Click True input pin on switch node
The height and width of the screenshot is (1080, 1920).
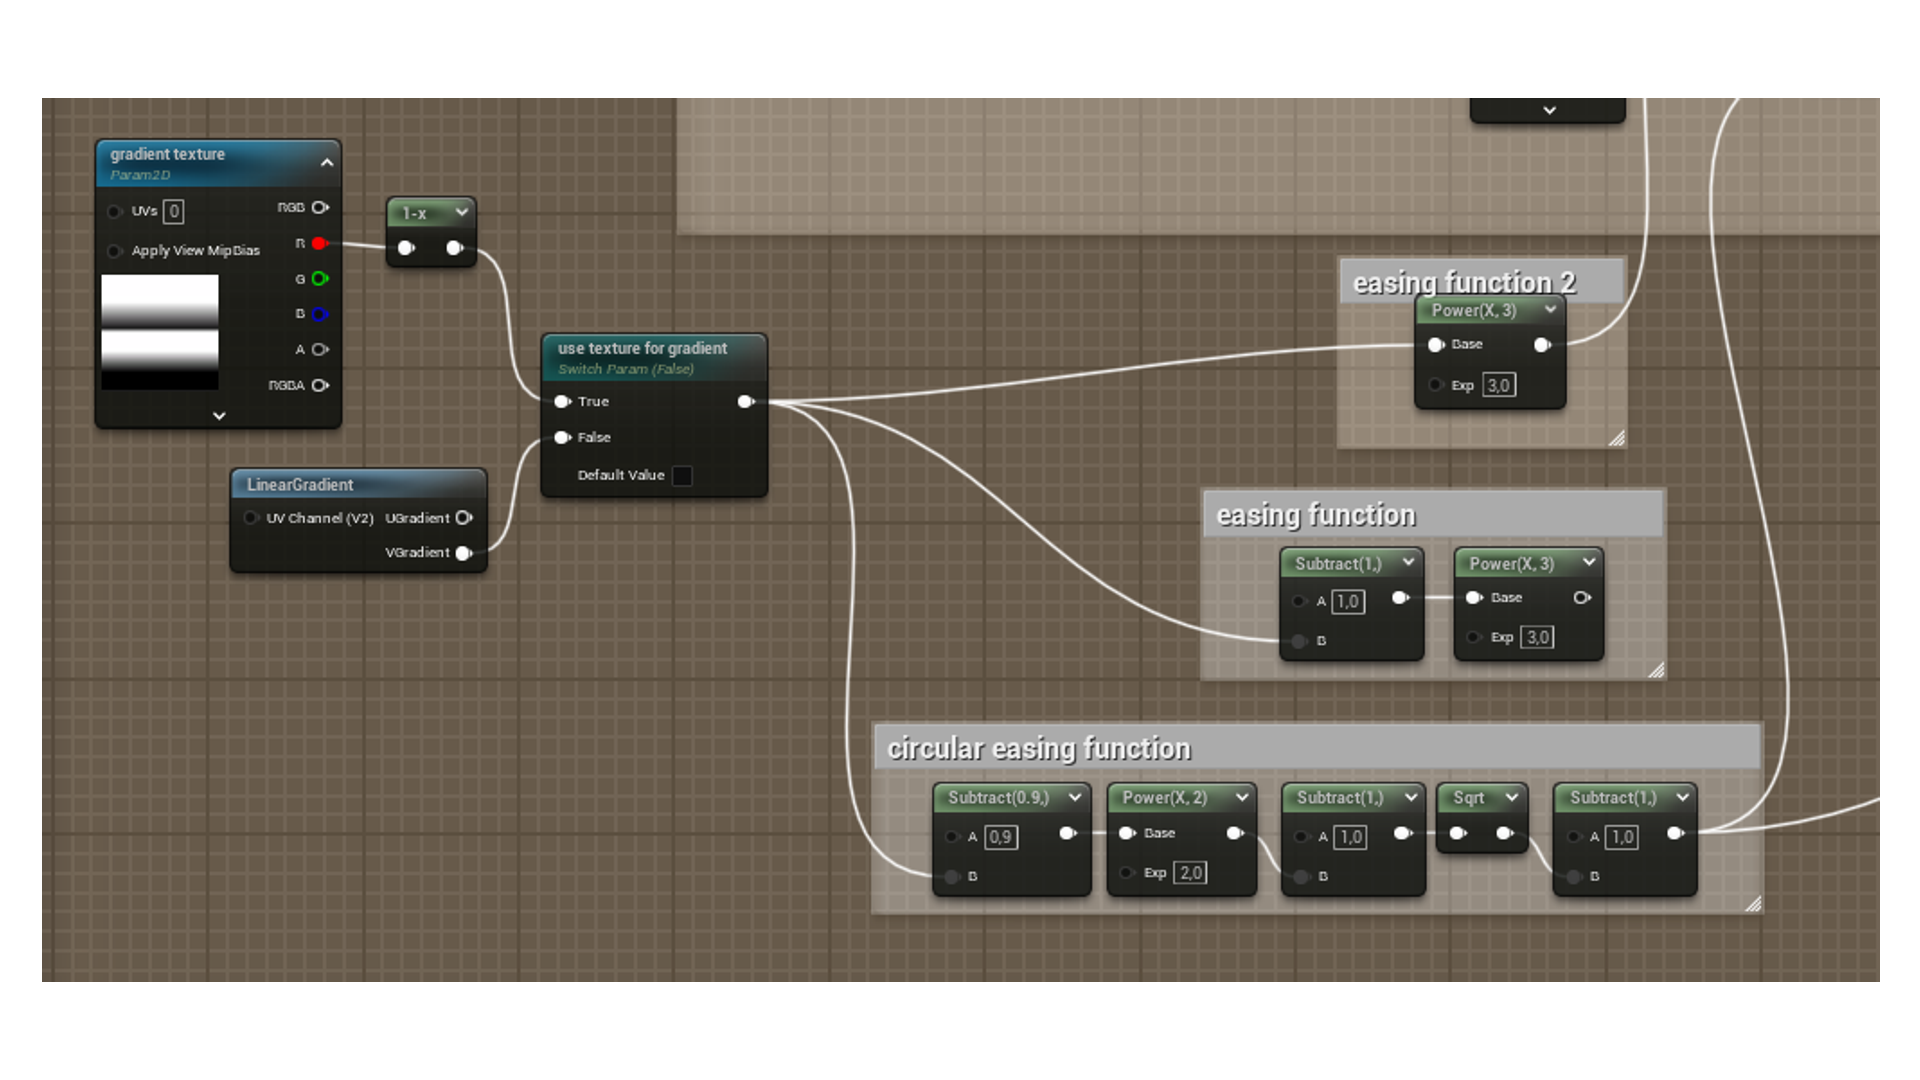click(x=562, y=402)
